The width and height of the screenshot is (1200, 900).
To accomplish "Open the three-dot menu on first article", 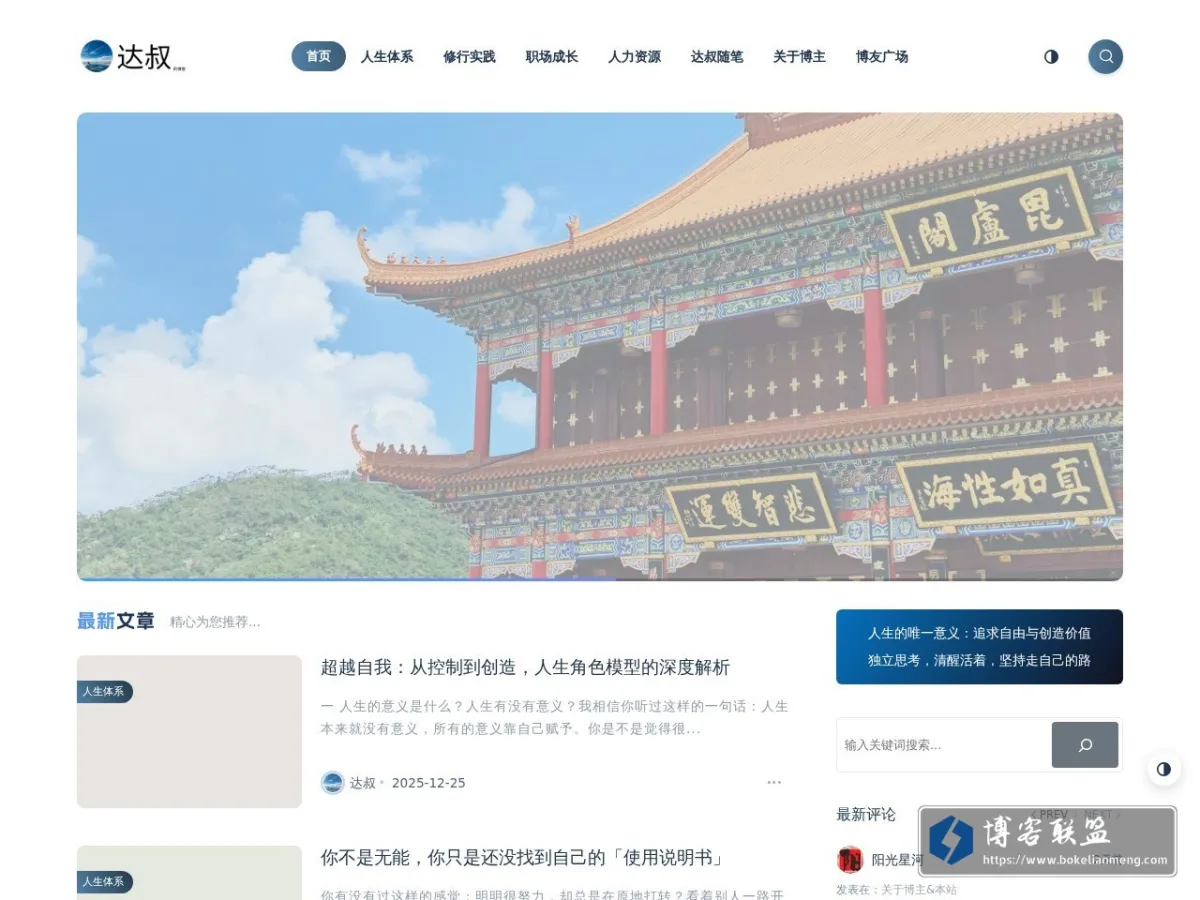I will (774, 782).
